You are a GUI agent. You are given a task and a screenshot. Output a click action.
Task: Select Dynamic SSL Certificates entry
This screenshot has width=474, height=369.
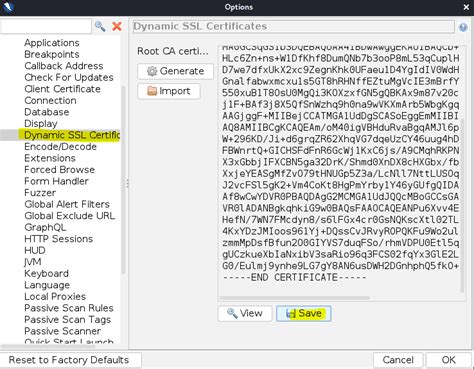click(72, 135)
